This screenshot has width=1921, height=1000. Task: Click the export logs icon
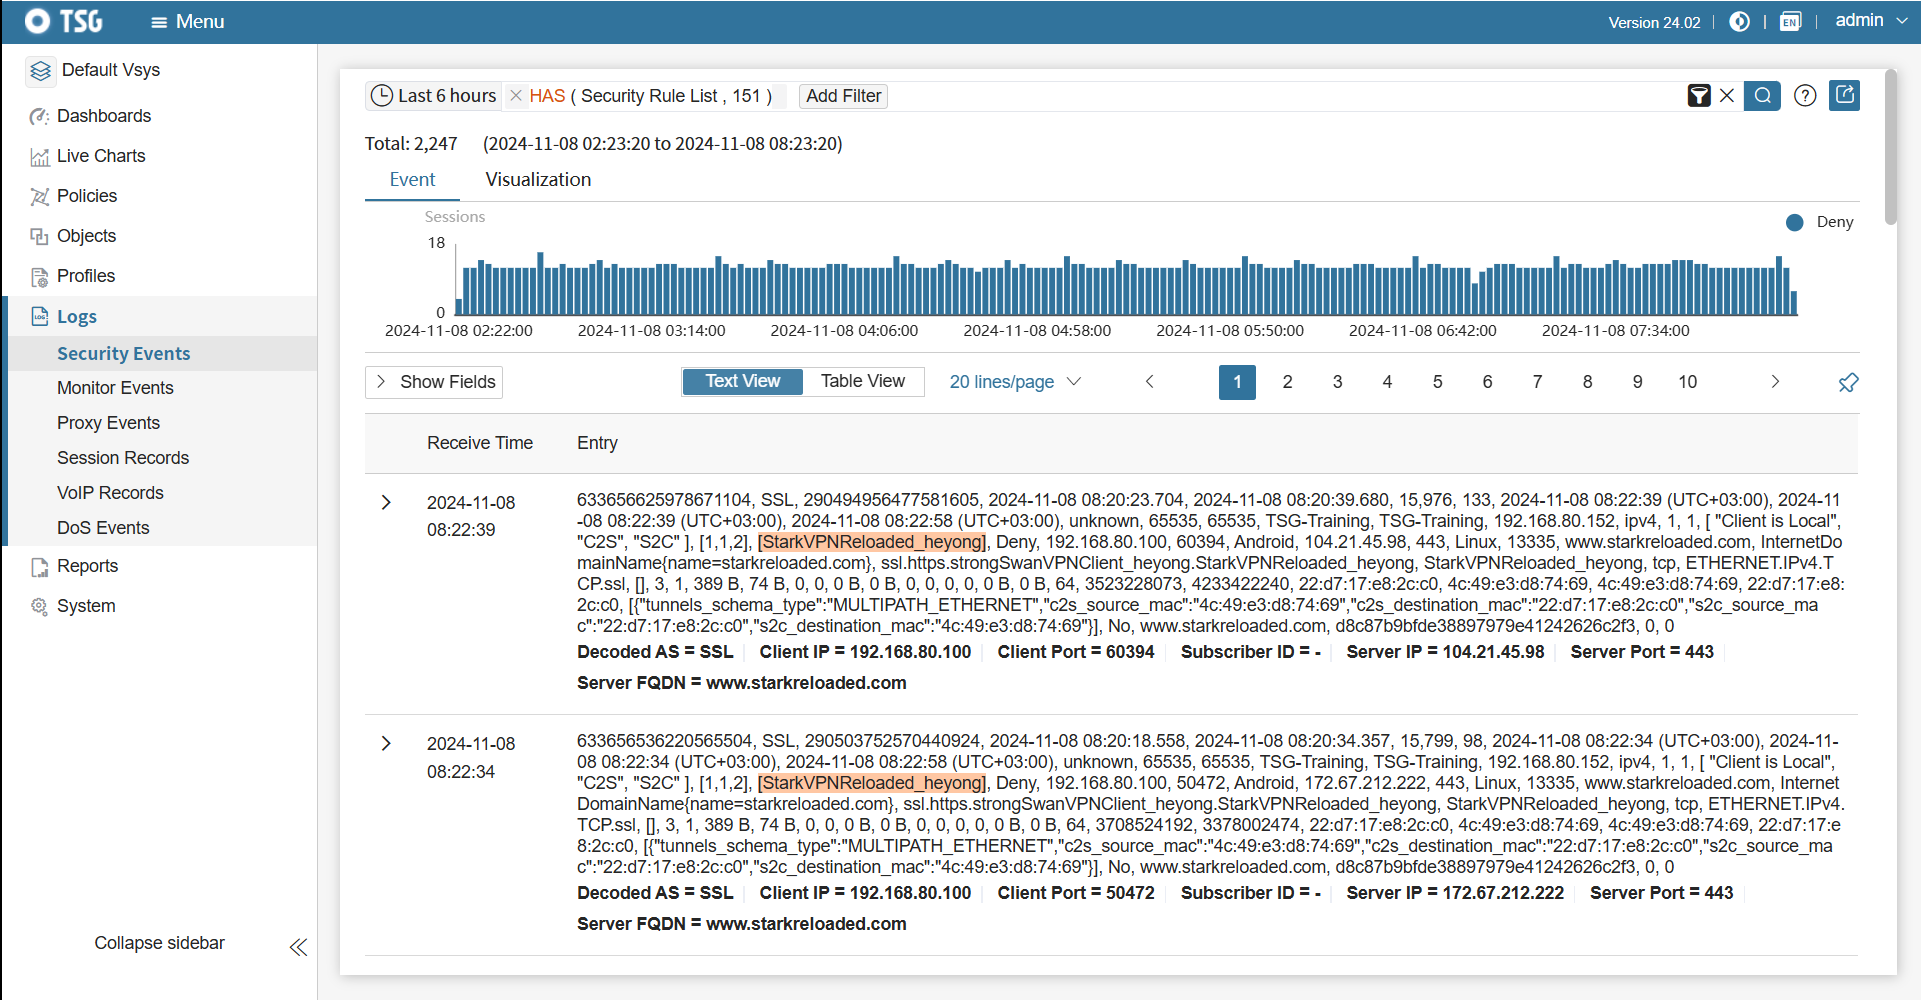click(x=1844, y=96)
